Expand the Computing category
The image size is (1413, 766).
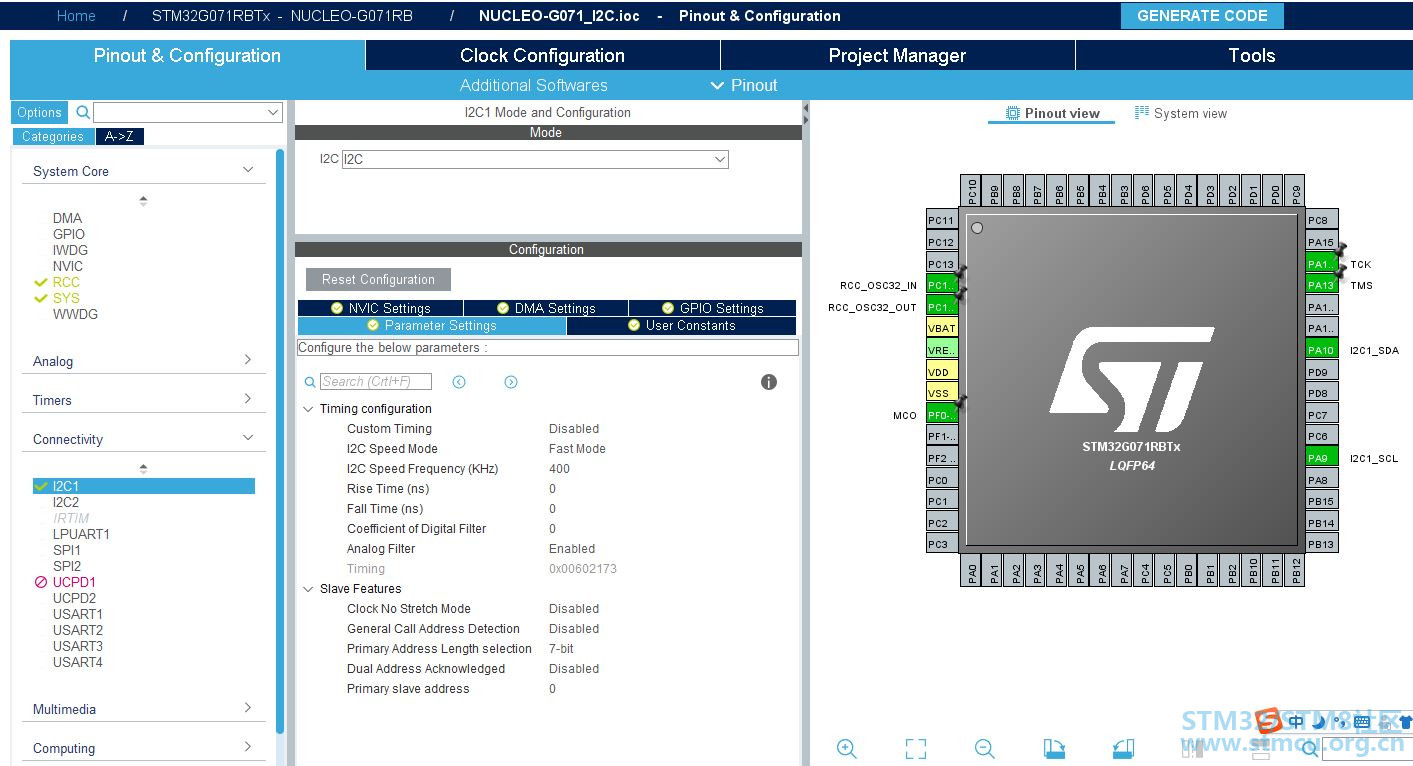point(248,747)
